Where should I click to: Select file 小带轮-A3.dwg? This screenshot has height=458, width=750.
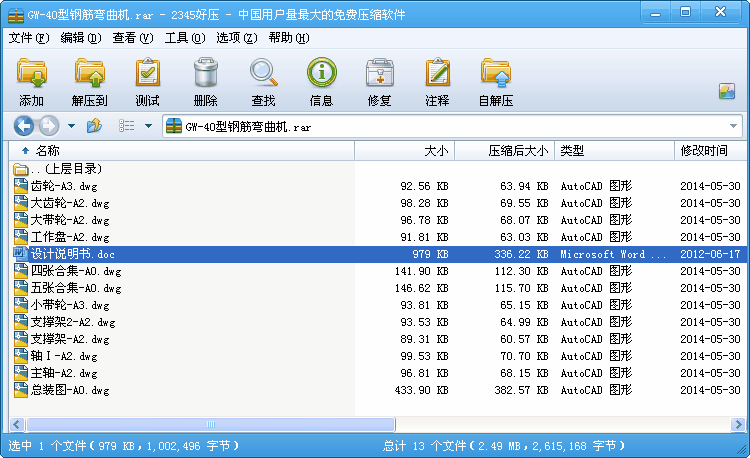pos(378,305)
